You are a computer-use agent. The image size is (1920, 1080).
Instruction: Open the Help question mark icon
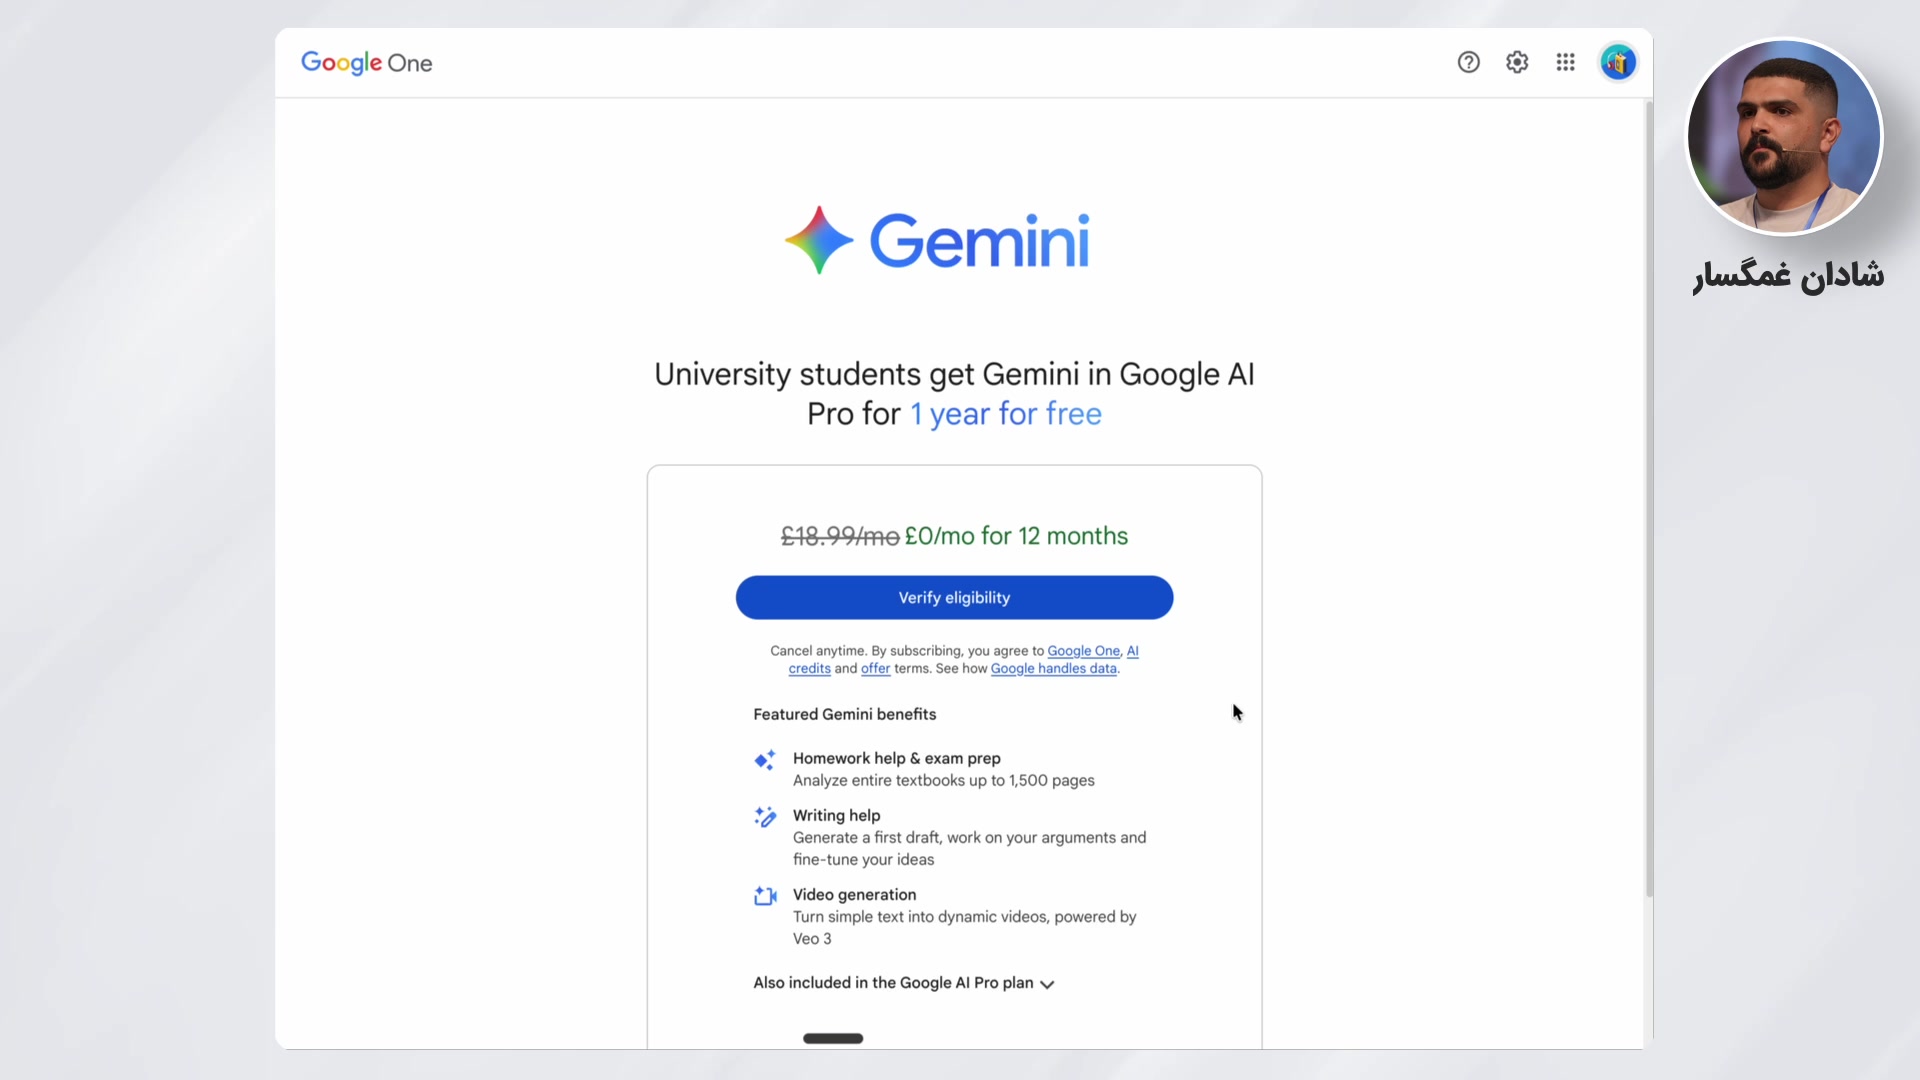[x=1468, y=62]
